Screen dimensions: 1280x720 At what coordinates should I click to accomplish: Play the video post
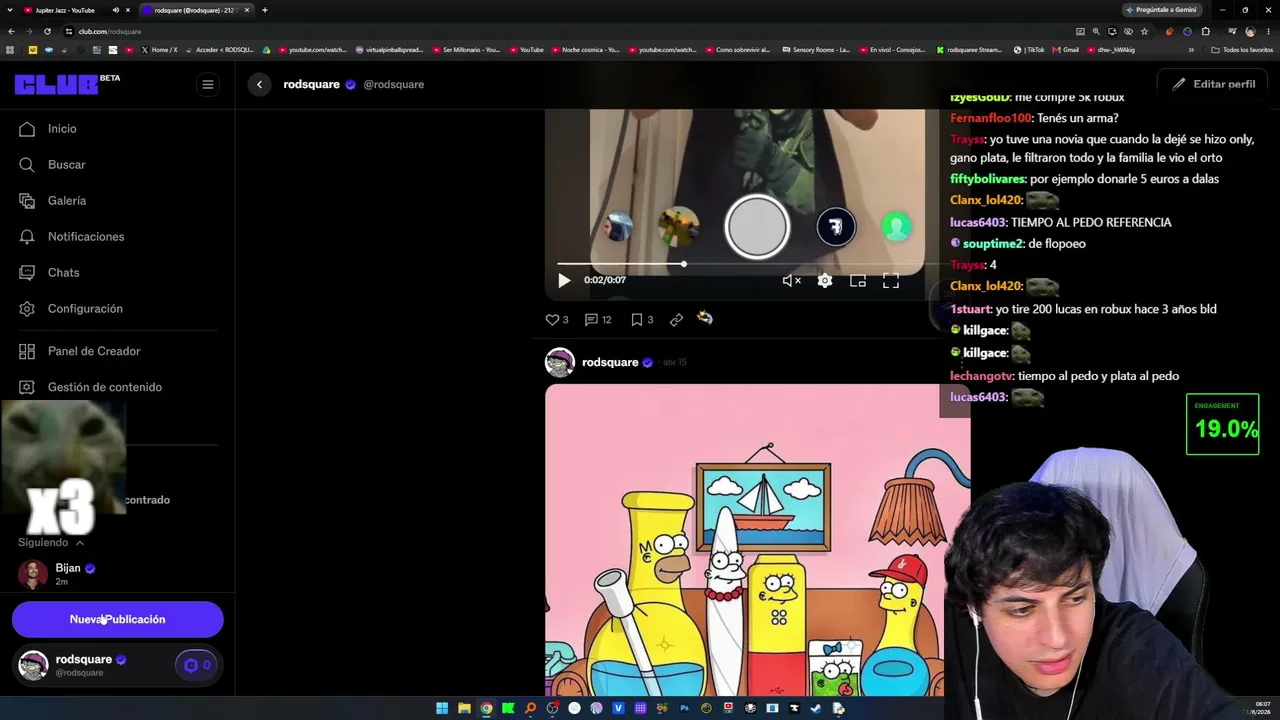click(564, 281)
